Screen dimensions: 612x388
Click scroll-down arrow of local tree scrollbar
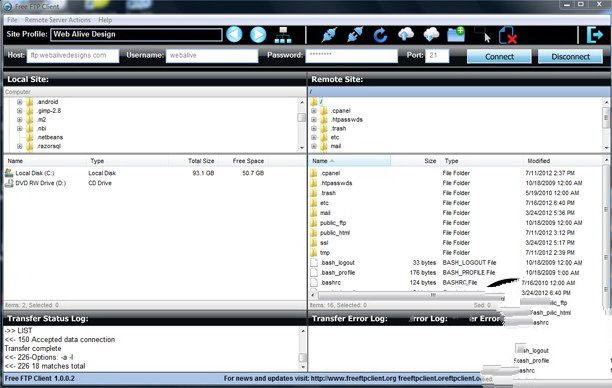tap(302, 148)
